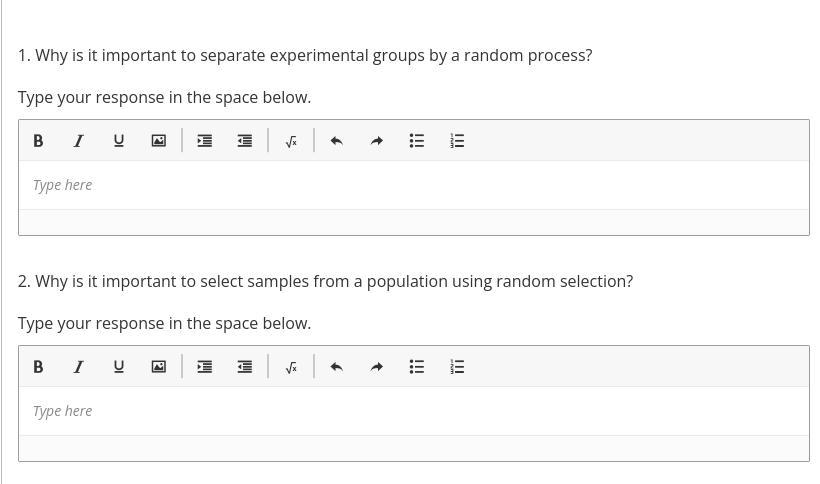Image resolution: width=820 pixels, height=484 pixels.
Task: Insert numbered list in question 1 editor
Action: point(457,141)
